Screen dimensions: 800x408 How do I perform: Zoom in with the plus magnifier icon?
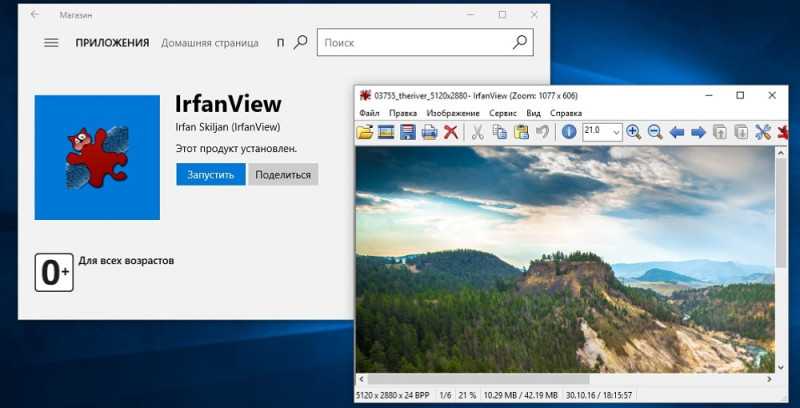pos(633,133)
